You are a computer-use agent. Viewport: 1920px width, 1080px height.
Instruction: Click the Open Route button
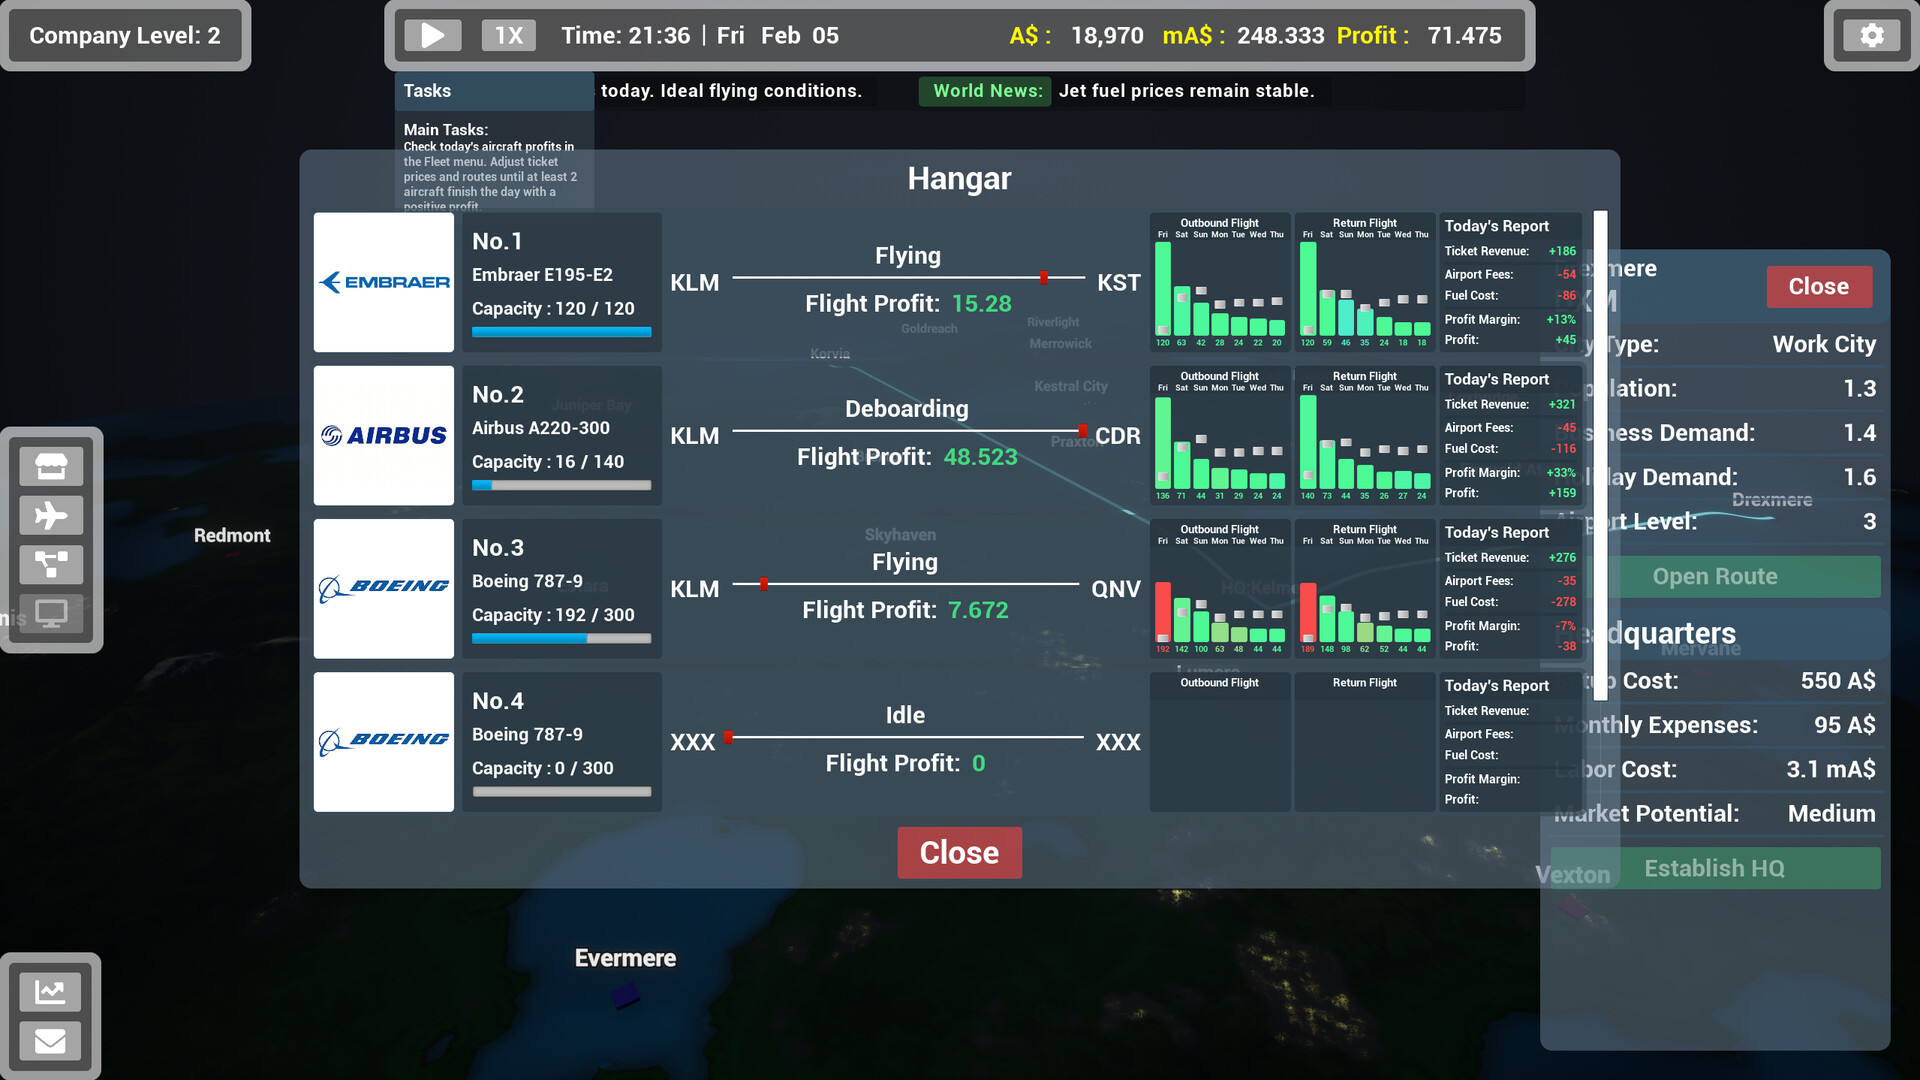pos(1714,577)
